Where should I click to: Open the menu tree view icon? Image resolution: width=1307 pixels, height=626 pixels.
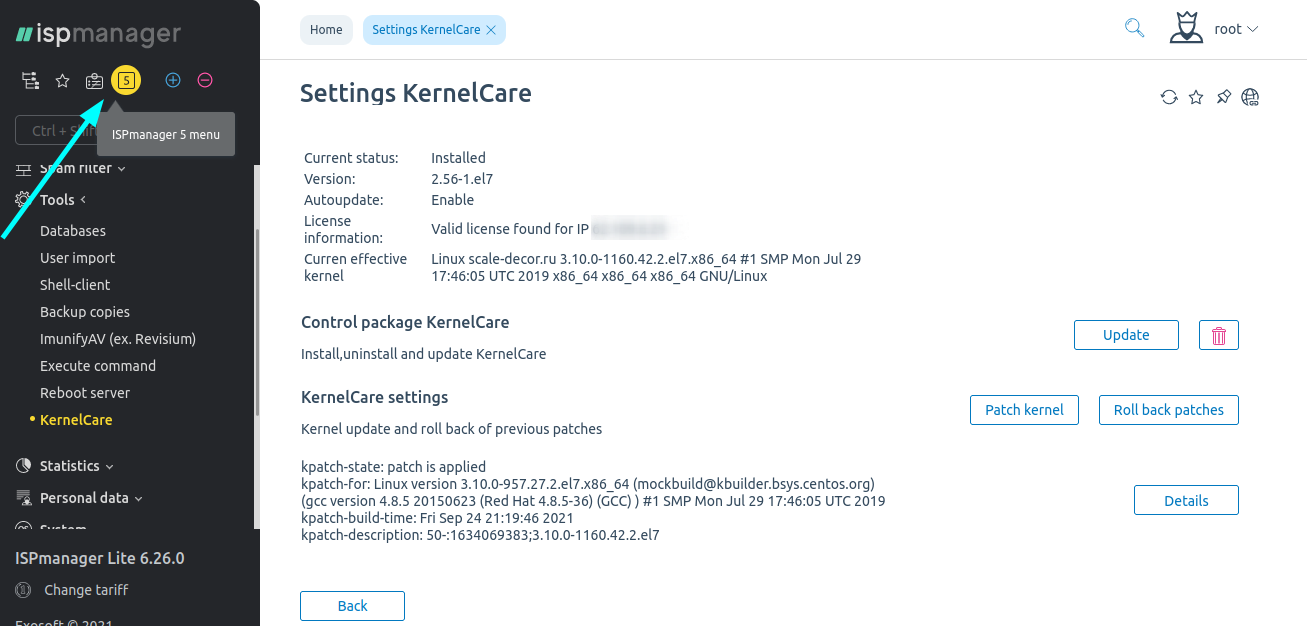click(30, 80)
